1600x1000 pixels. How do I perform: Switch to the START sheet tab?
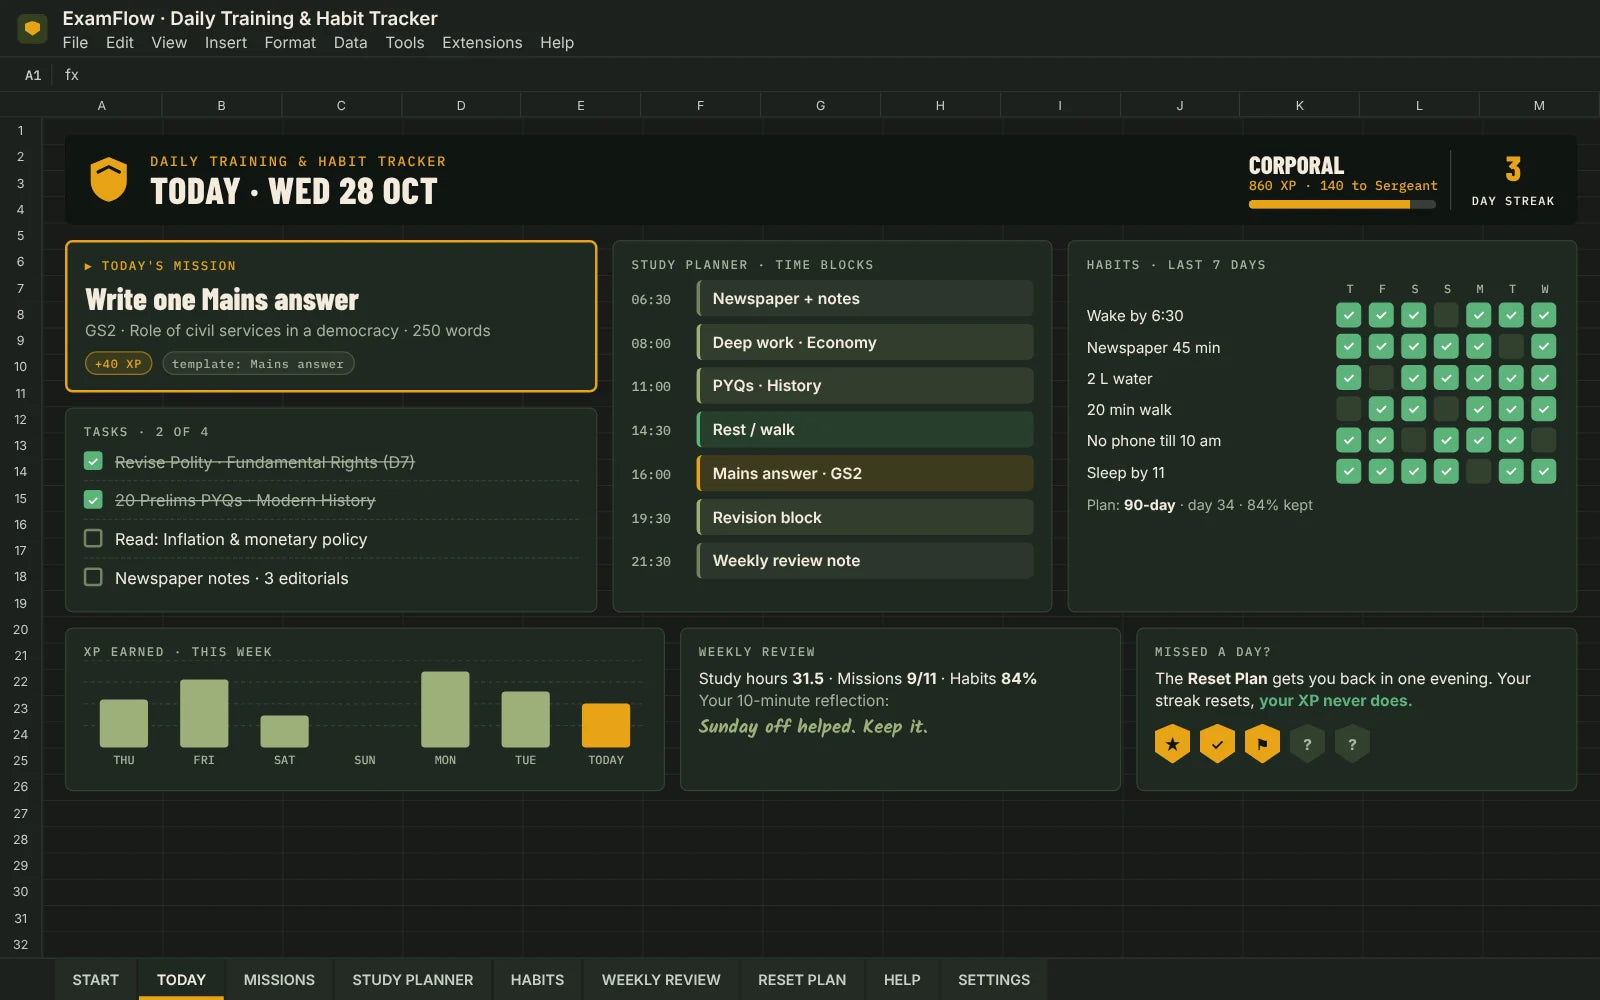coord(95,980)
